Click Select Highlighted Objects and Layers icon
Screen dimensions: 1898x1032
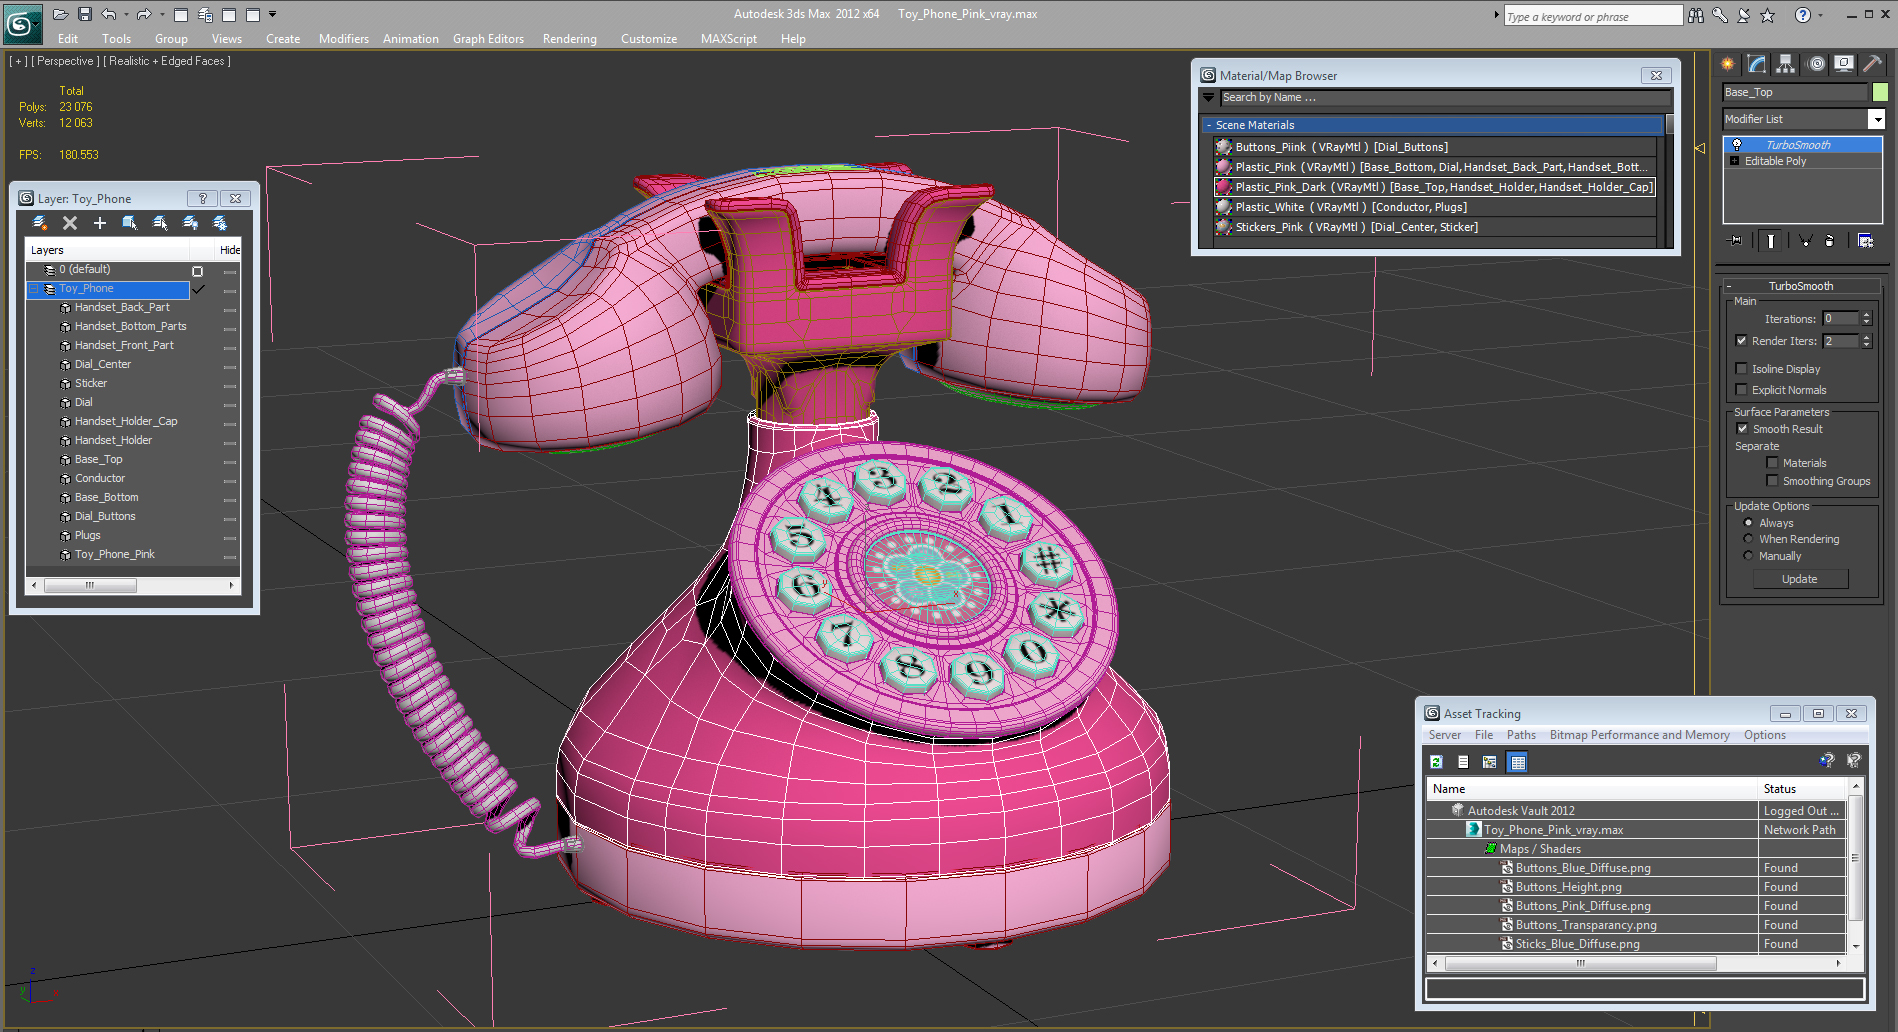(x=130, y=223)
